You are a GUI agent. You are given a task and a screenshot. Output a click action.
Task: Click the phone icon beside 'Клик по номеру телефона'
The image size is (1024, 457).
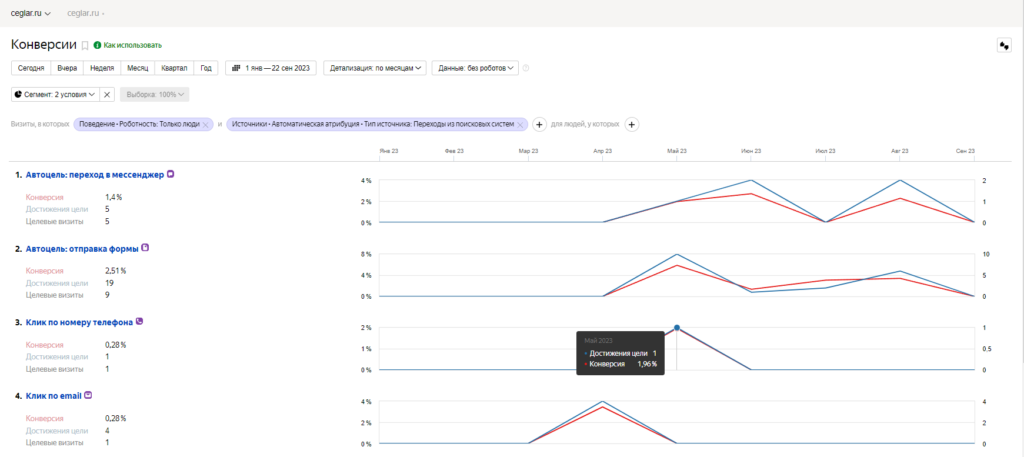click(139, 322)
